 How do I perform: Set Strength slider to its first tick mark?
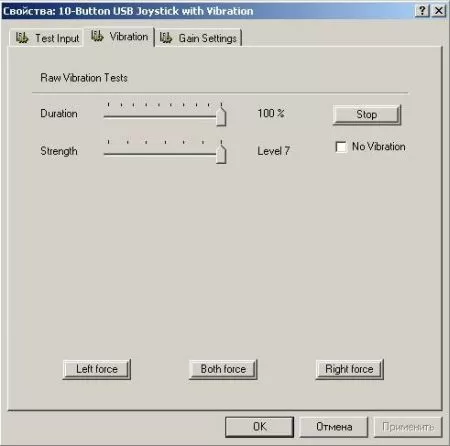click(108, 154)
